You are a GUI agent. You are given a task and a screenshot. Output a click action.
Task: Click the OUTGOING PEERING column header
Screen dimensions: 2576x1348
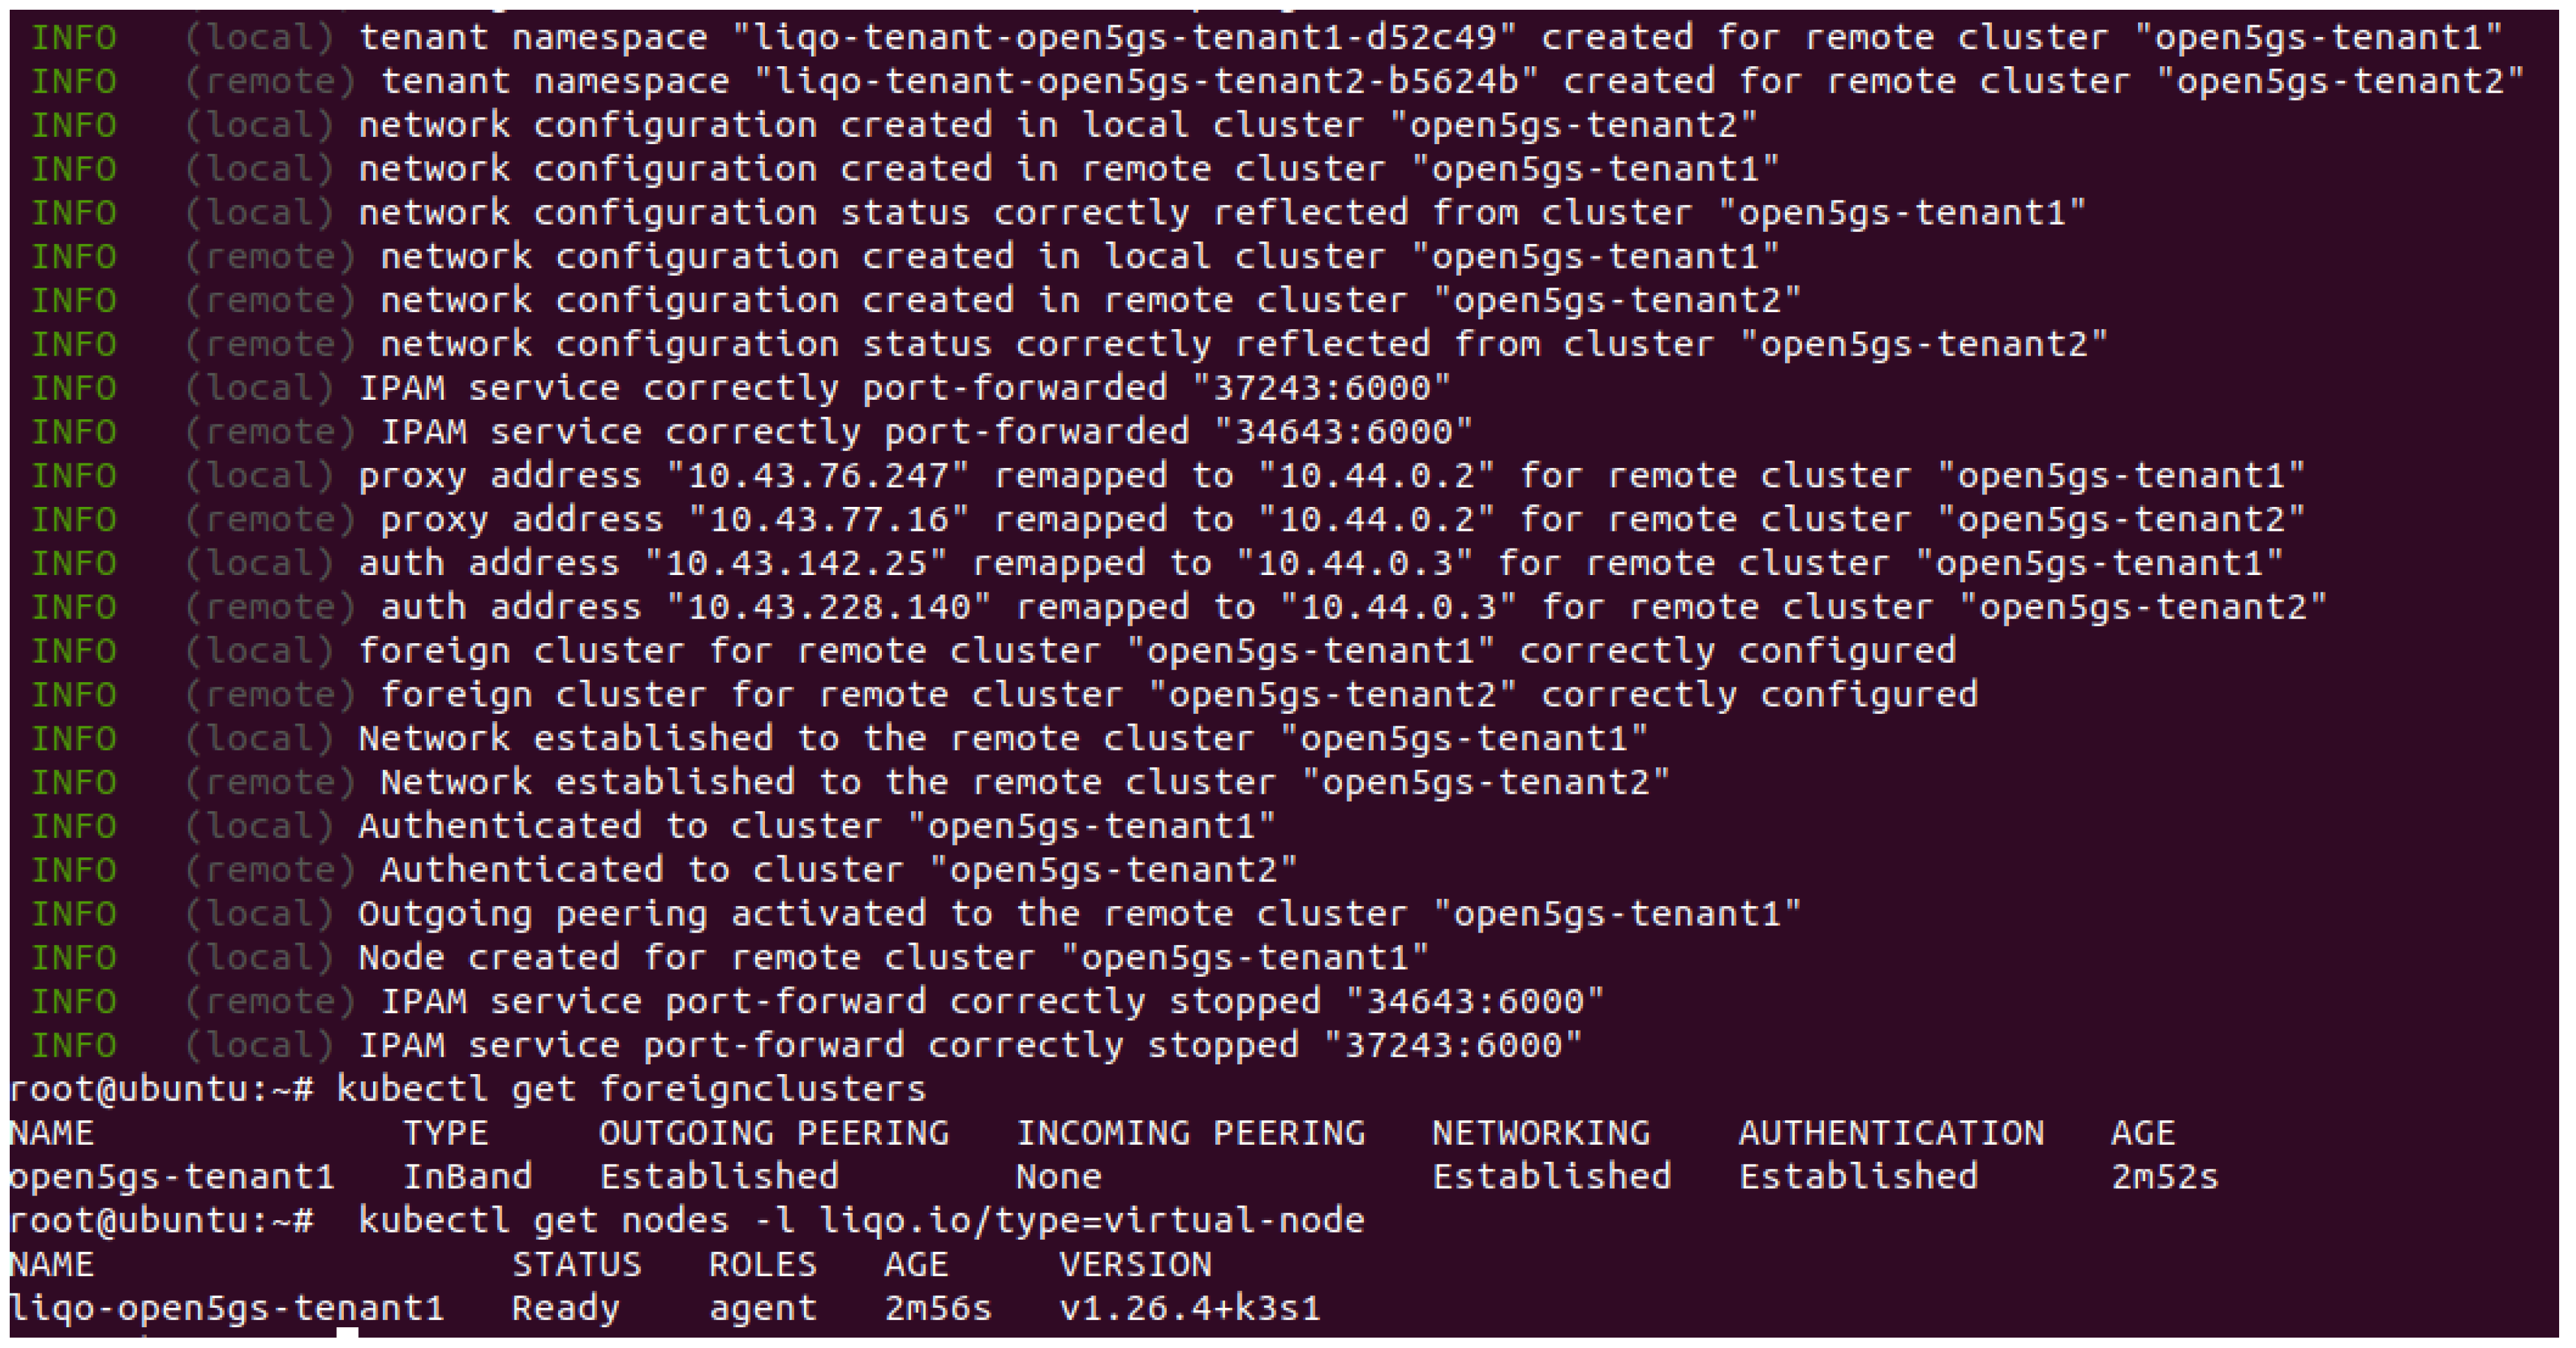[774, 1133]
